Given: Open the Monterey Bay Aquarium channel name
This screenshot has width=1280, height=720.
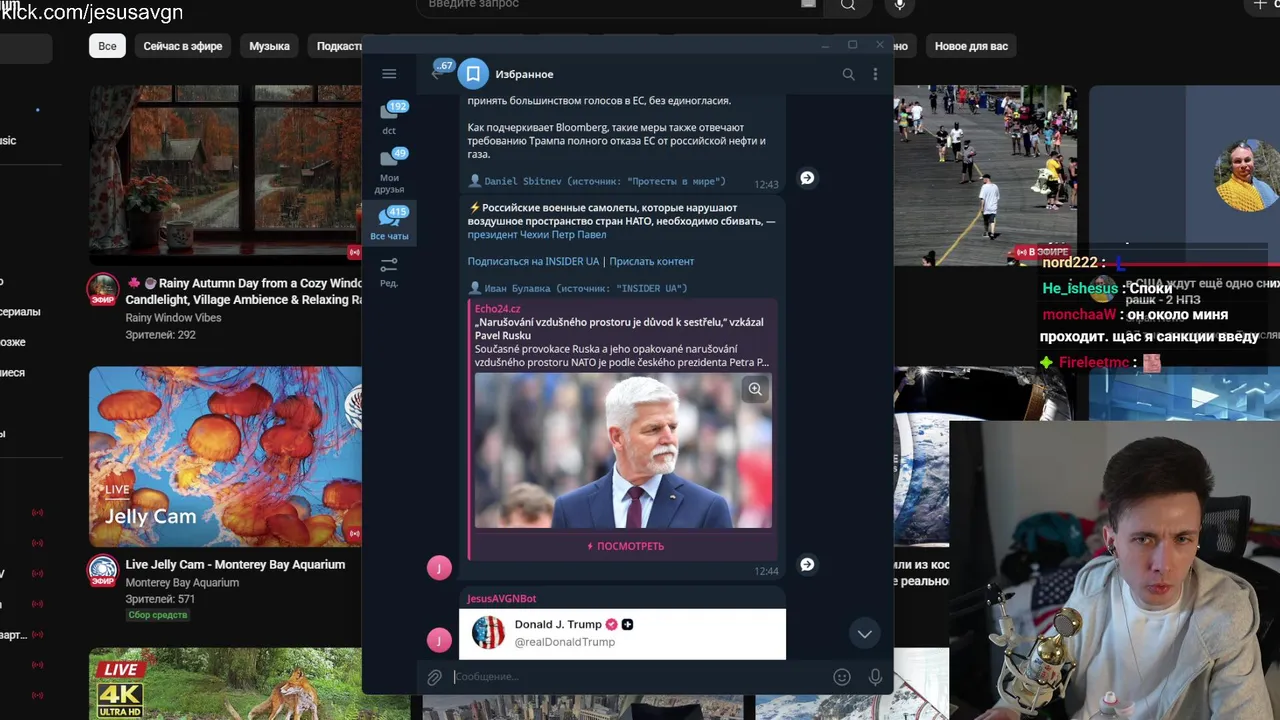Looking at the screenshot, I should pyautogui.click(x=182, y=582).
